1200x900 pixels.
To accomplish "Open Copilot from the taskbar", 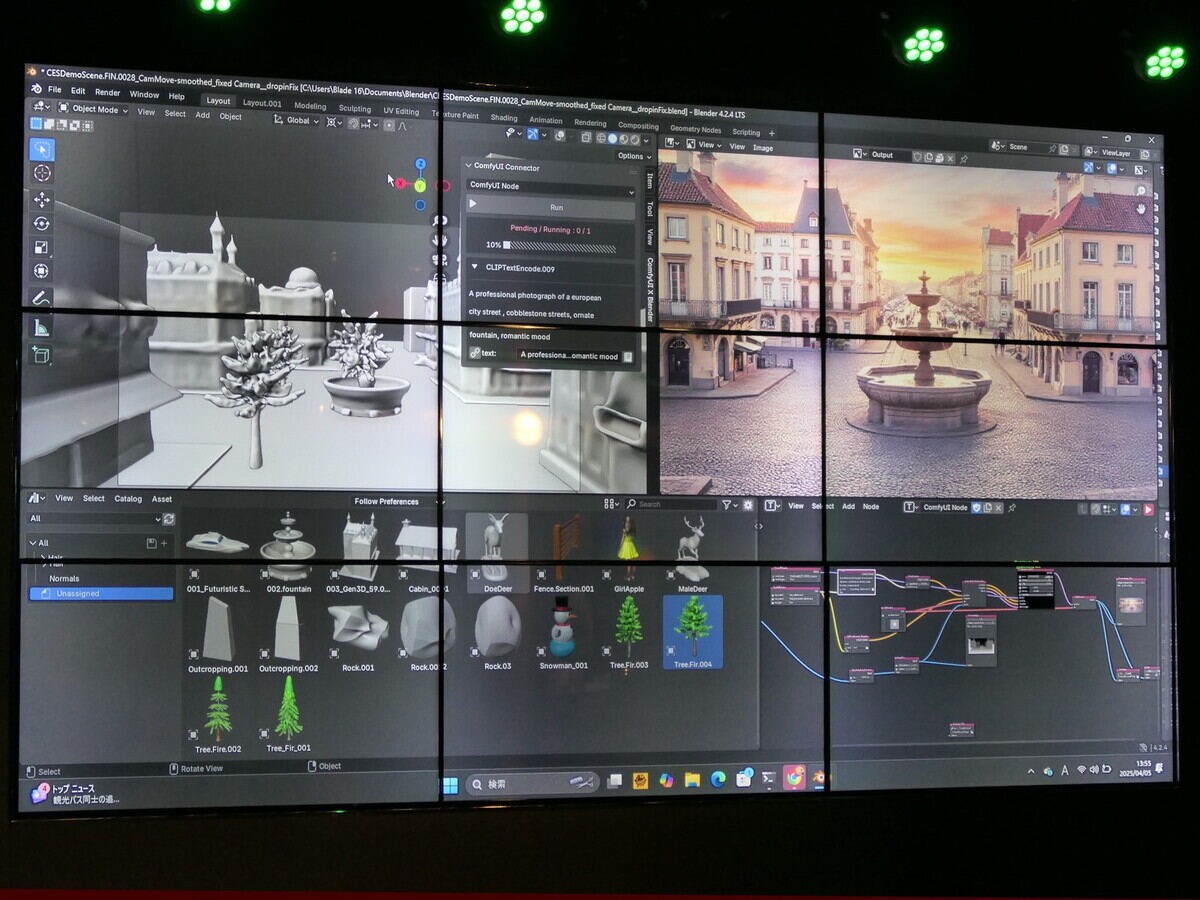I will [x=666, y=781].
